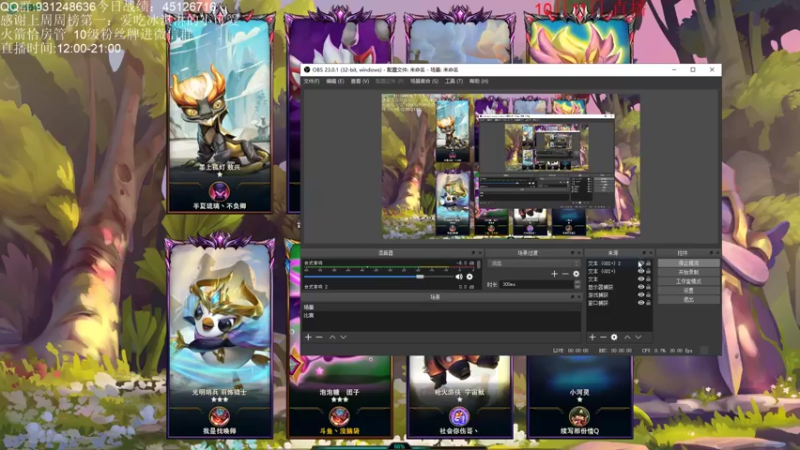Viewport: 800px width, 450px height.
Task: Add a new source with plus icon
Action: point(592,337)
